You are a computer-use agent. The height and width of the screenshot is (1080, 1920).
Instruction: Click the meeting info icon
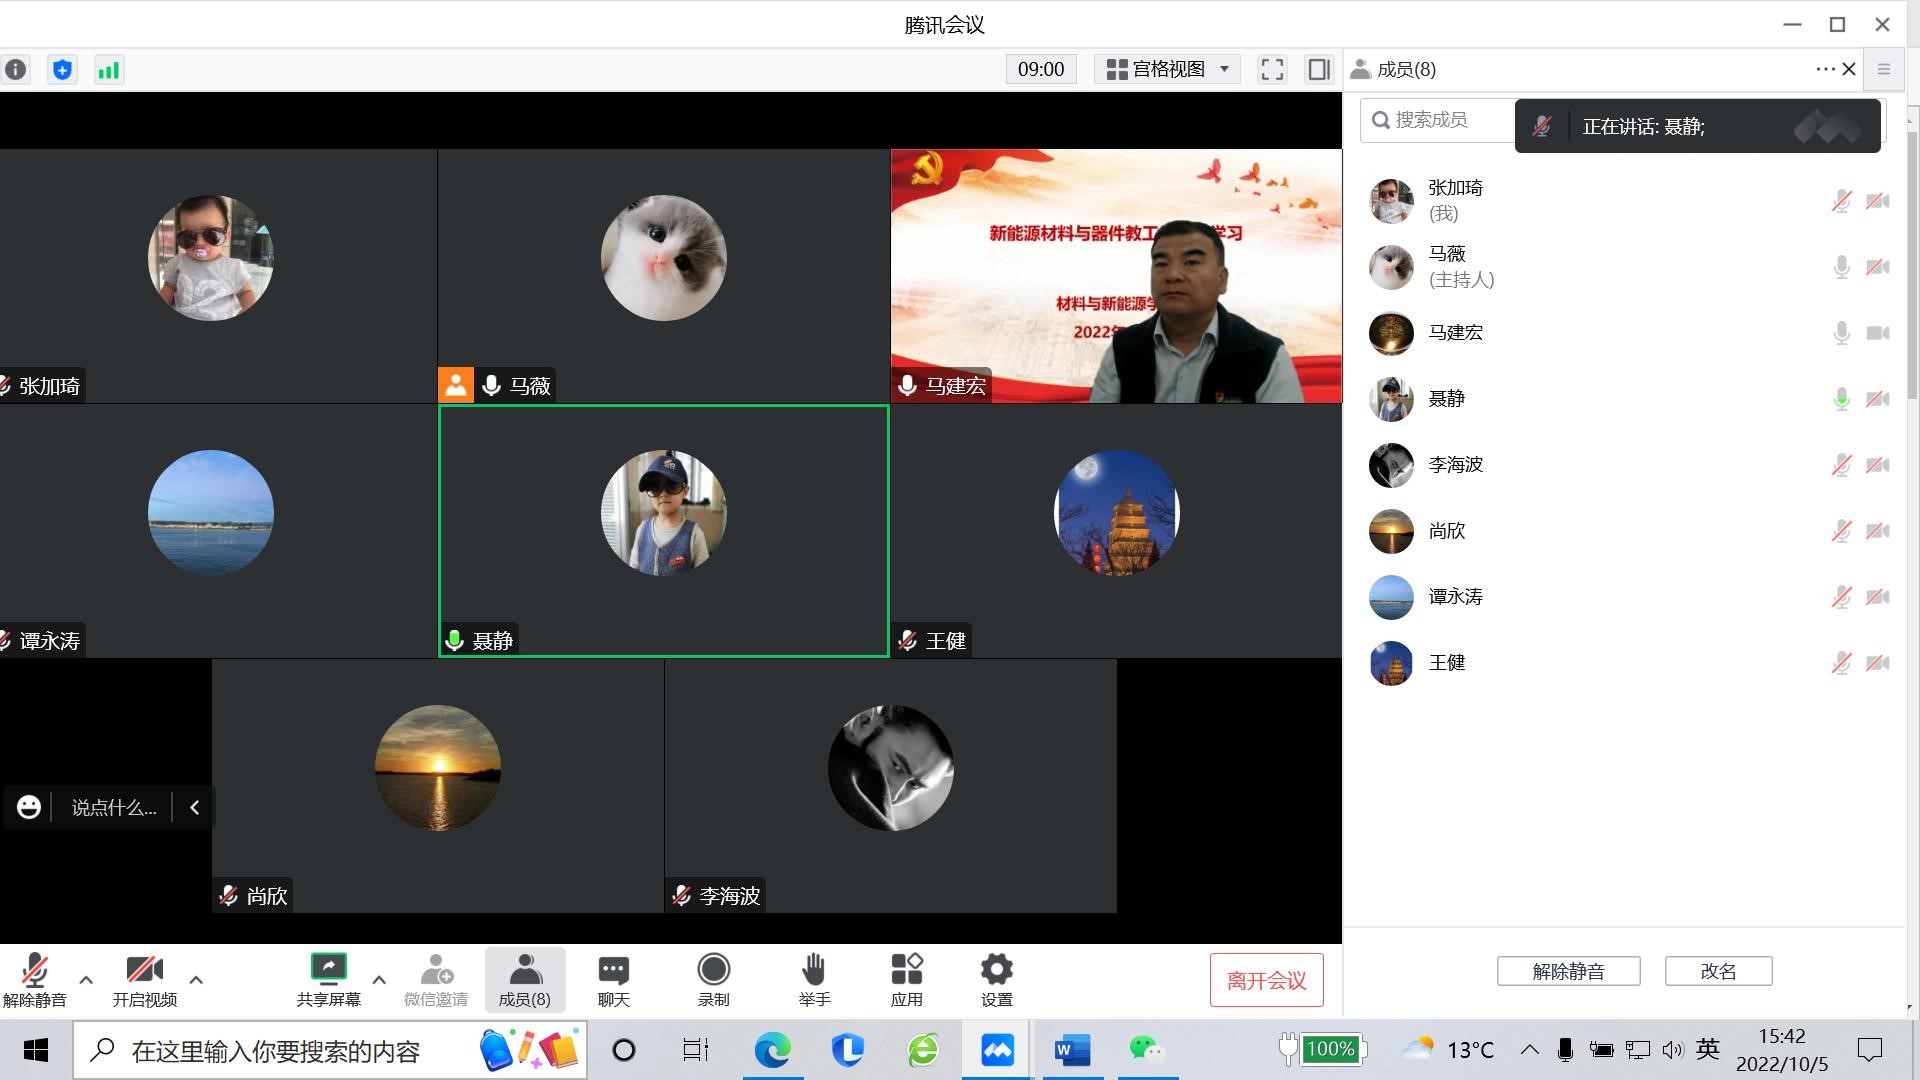15,69
